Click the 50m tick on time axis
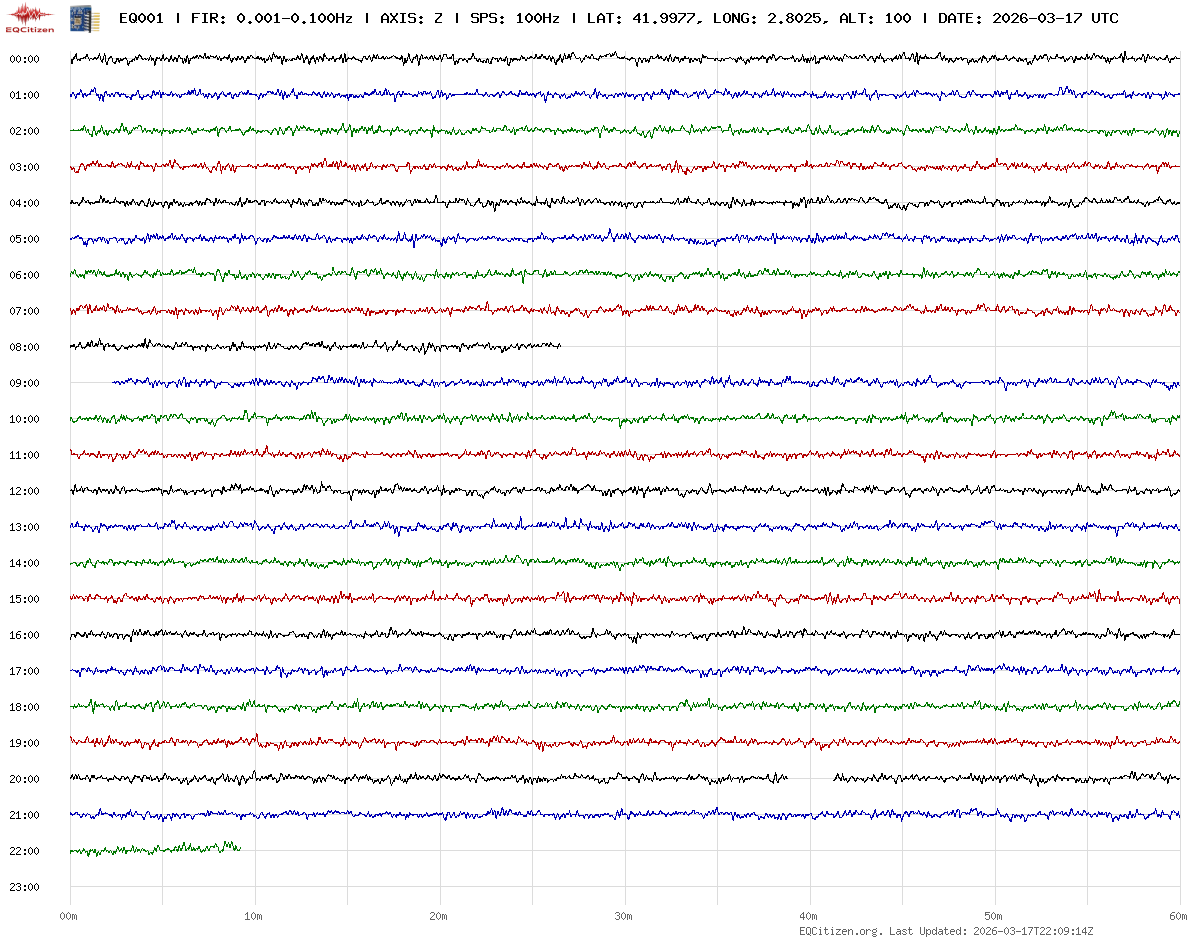Image resolution: width=1200 pixels, height=940 pixels. coord(994,916)
